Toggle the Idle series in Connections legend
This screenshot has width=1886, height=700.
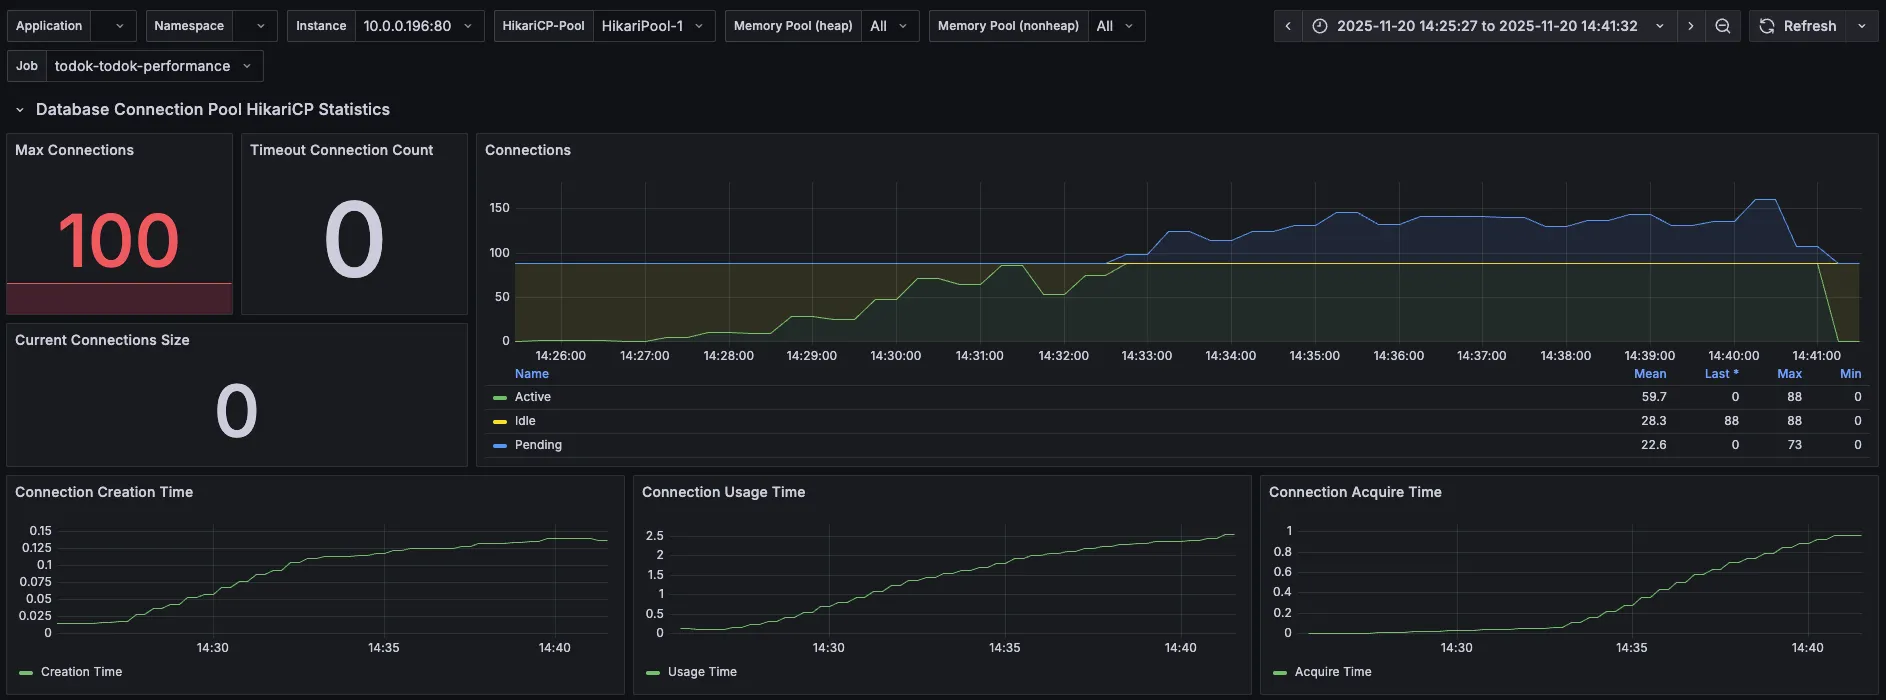[x=525, y=421]
